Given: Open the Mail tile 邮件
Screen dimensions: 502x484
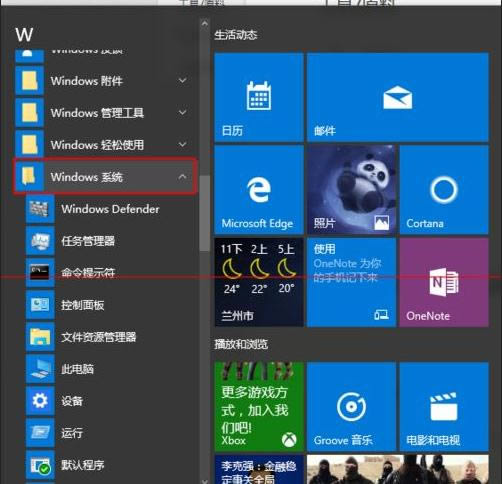Looking at the screenshot, I should tap(398, 97).
